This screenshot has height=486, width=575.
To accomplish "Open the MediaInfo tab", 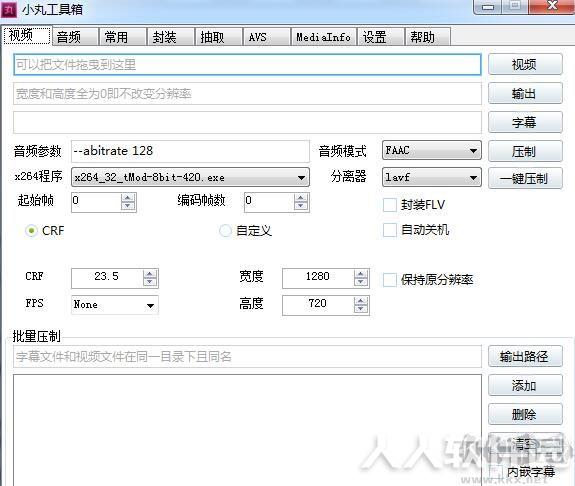I will [x=324, y=37].
